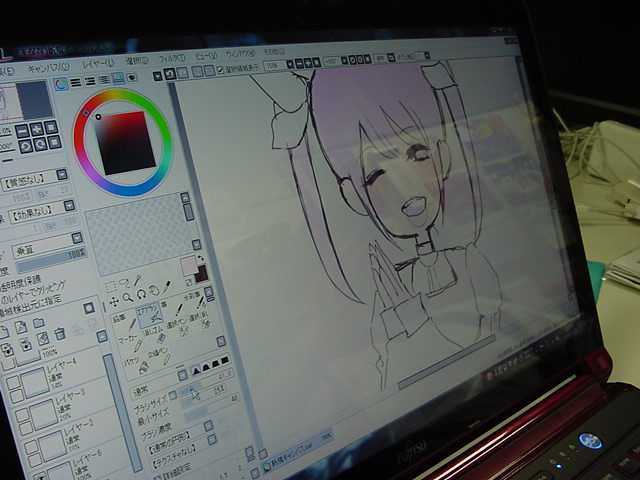Pick the hand pan tool
The height and width of the screenshot is (480, 640).
[x=154, y=290]
